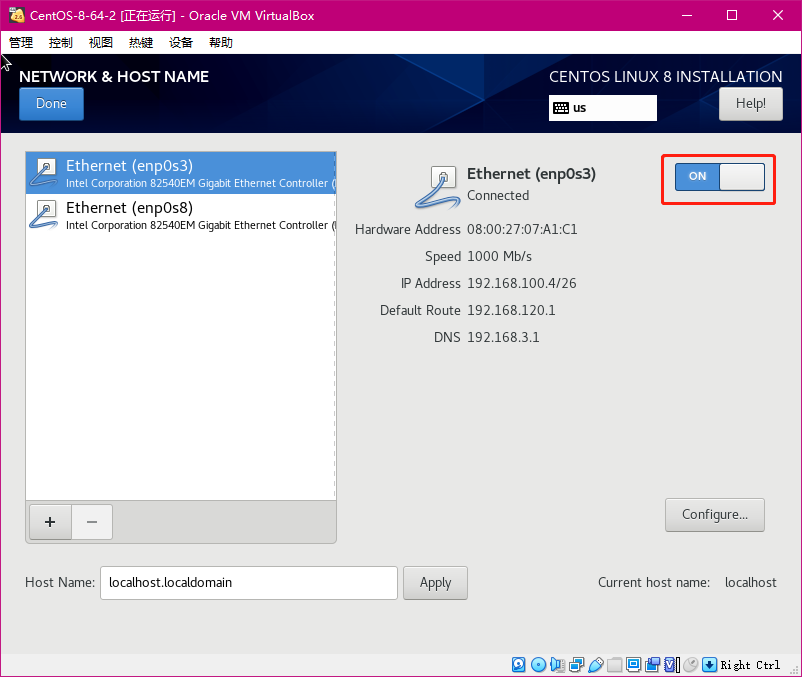Image resolution: width=802 pixels, height=677 pixels.
Task: Open the 管理 menu
Action: pyautogui.click(x=21, y=42)
